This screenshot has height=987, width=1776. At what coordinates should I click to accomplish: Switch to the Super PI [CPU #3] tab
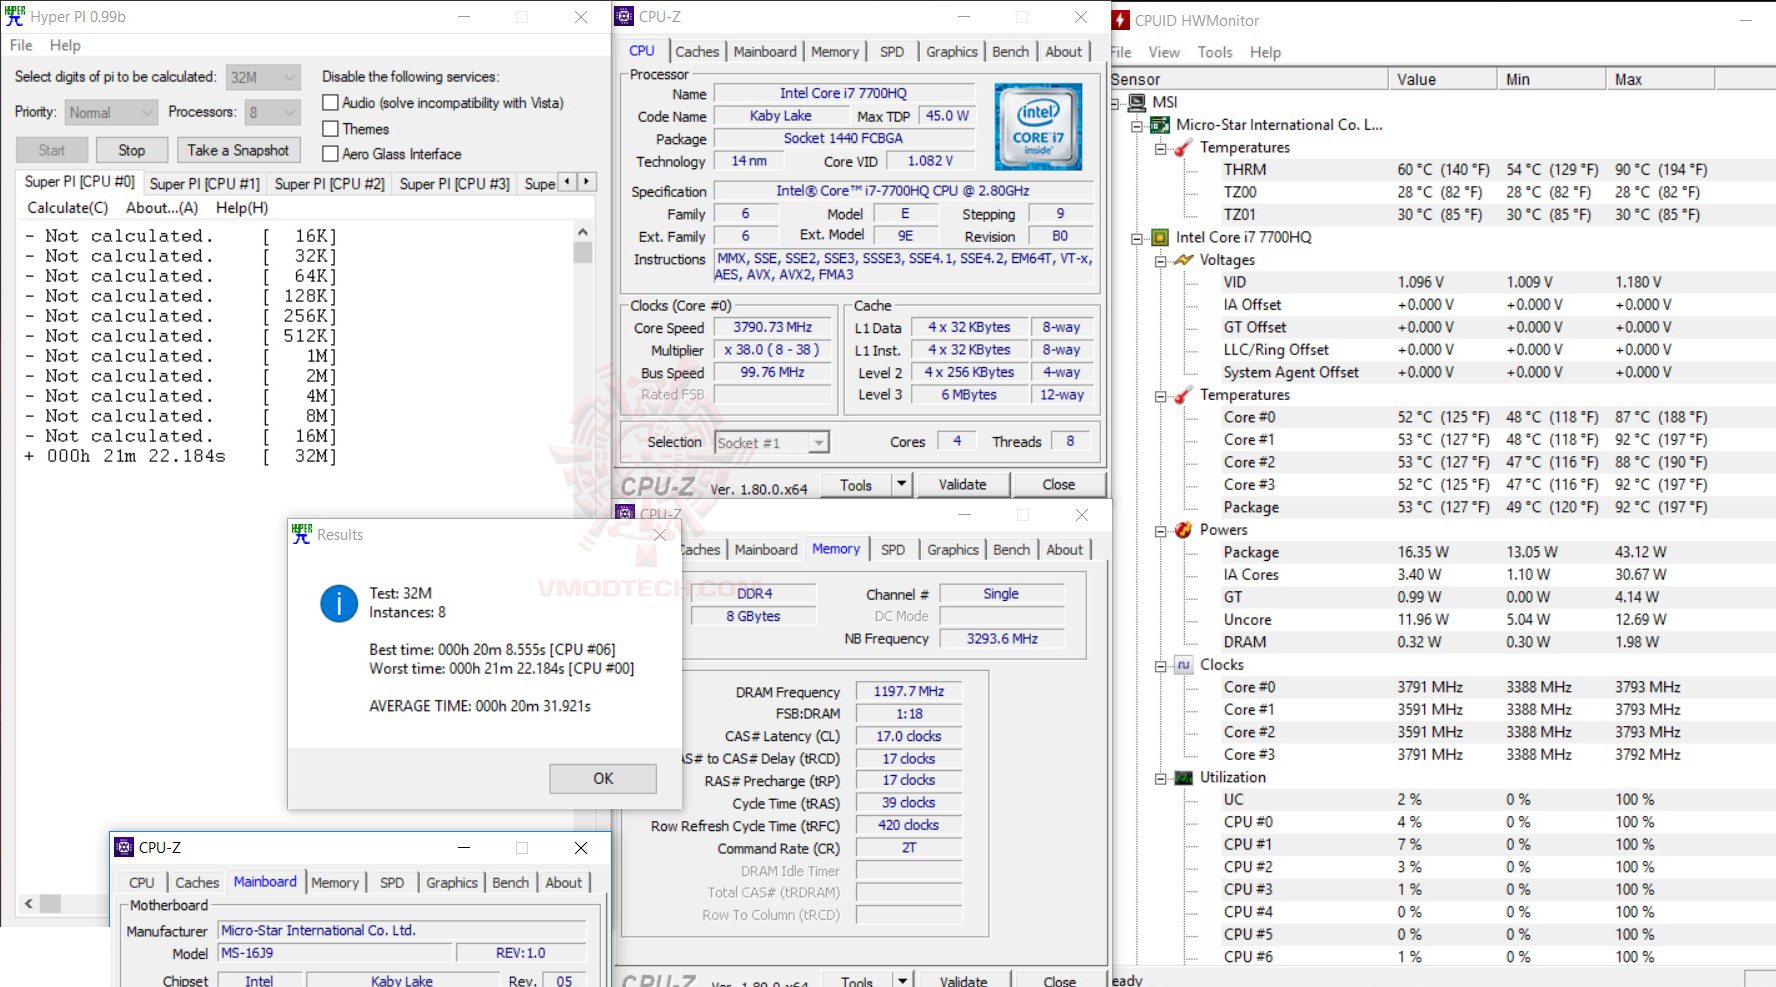point(454,184)
